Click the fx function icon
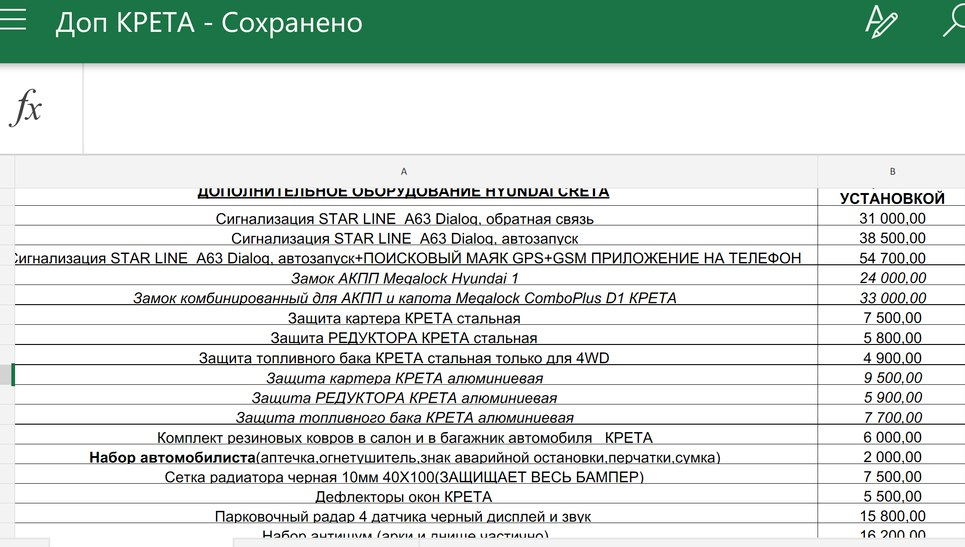Image resolution: width=965 pixels, height=547 pixels. pyautogui.click(x=26, y=107)
